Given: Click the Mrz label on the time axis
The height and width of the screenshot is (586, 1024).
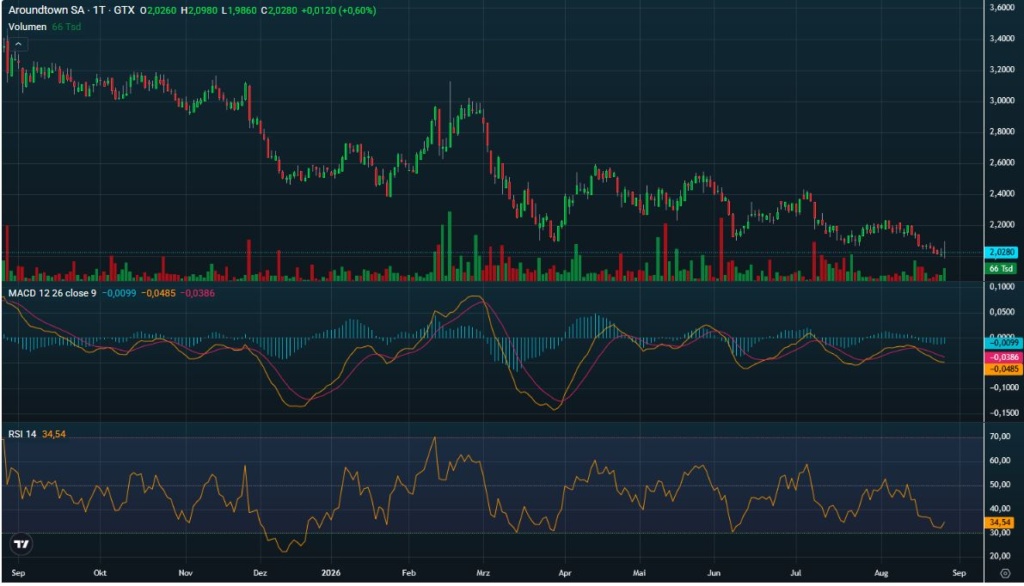Looking at the screenshot, I should pyautogui.click(x=483, y=573).
